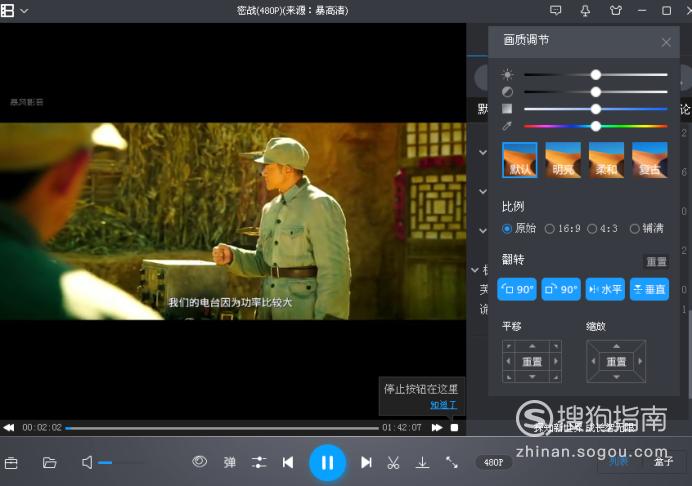Expand the second chevron in right sidebar list
692x486 pixels.
(x=483, y=192)
